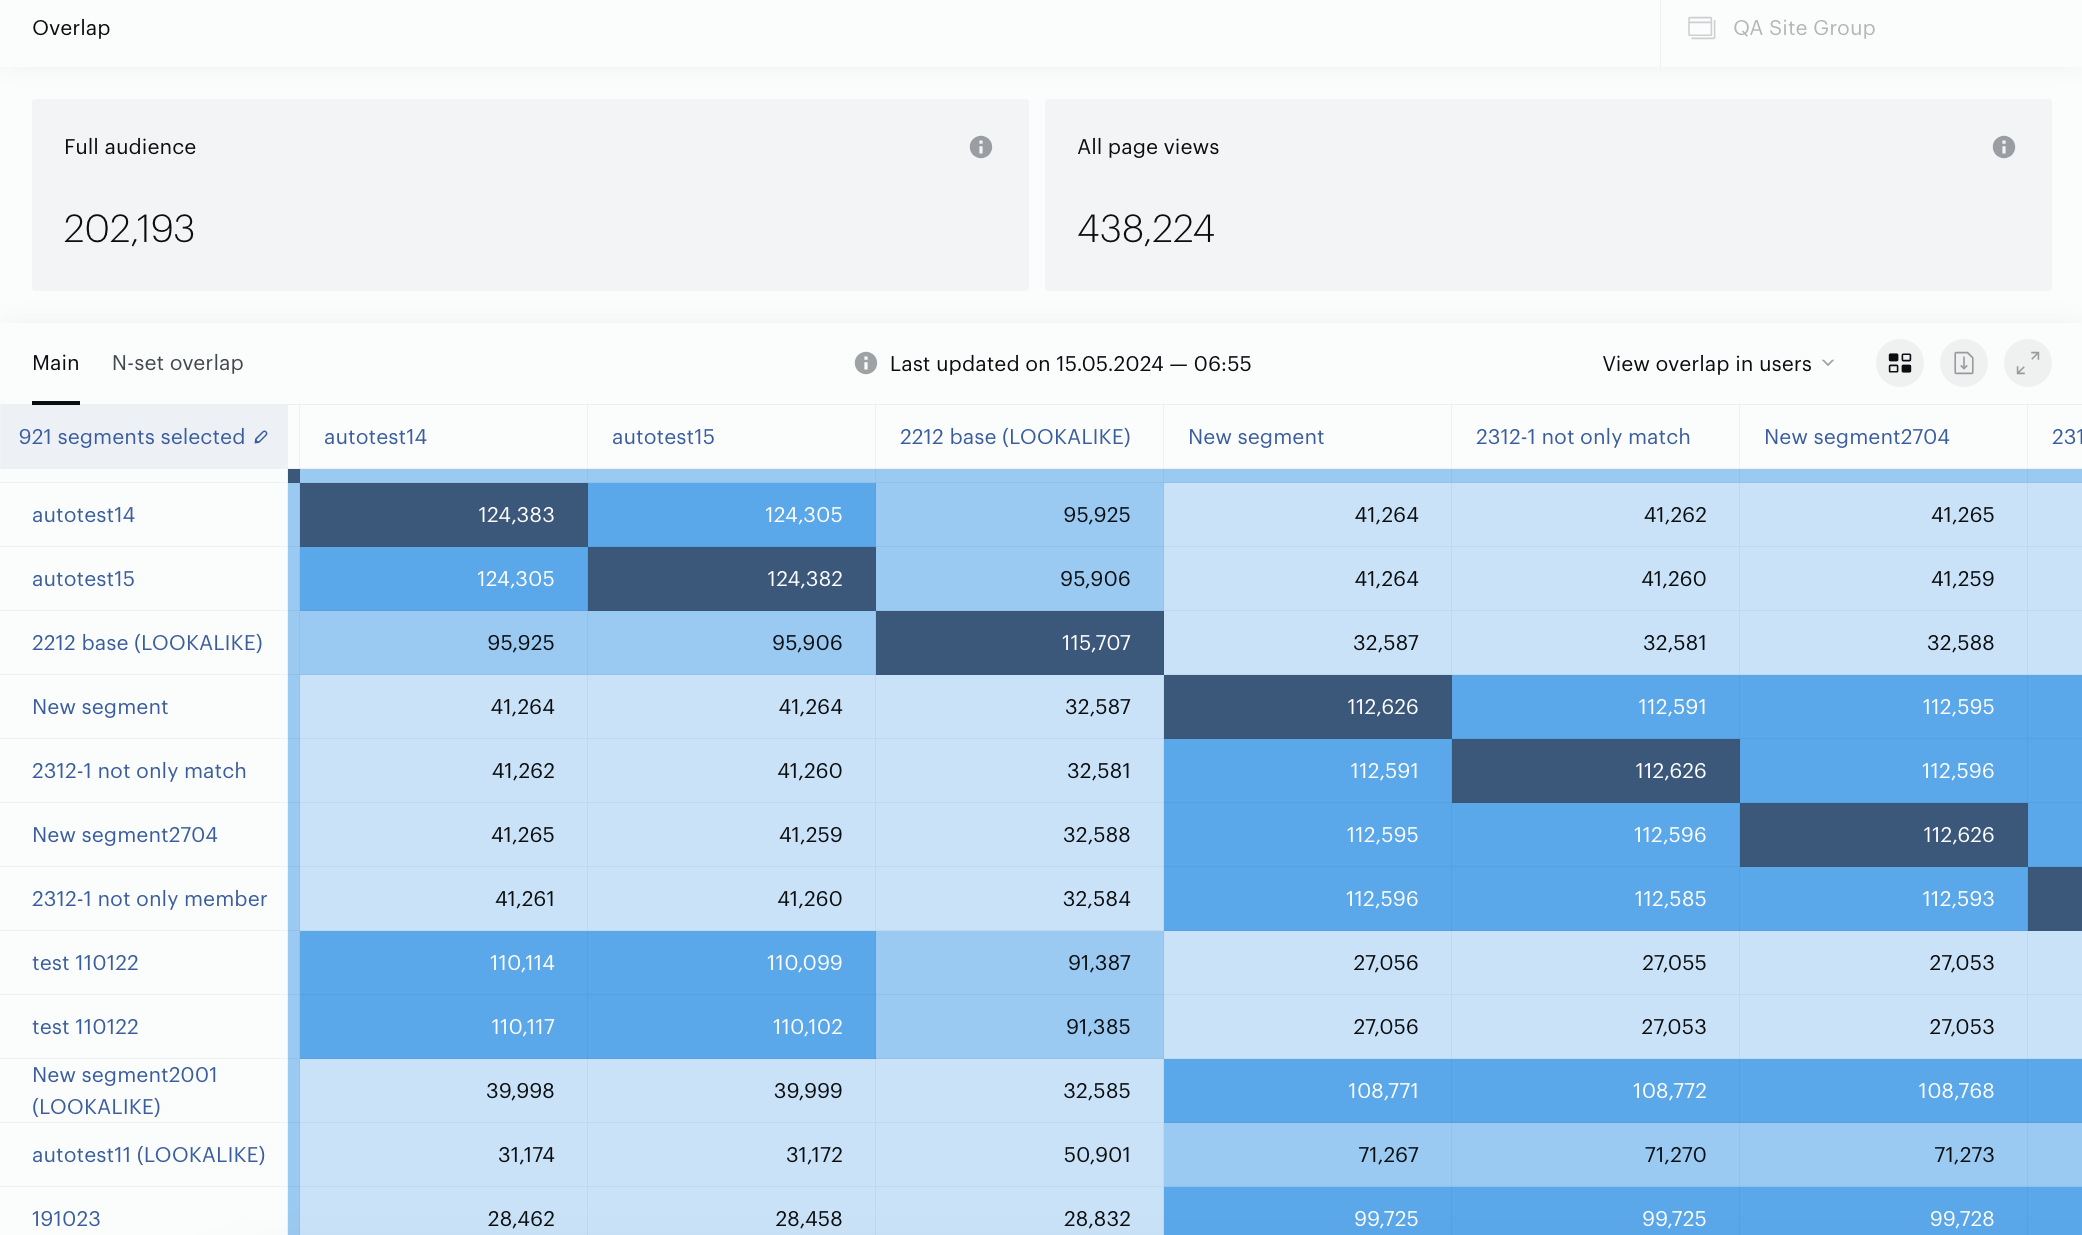Image resolution: width=2082 pixels, height=1235 pixels.
Task: Click the QA Site Group window icon
Action: 1701,28
